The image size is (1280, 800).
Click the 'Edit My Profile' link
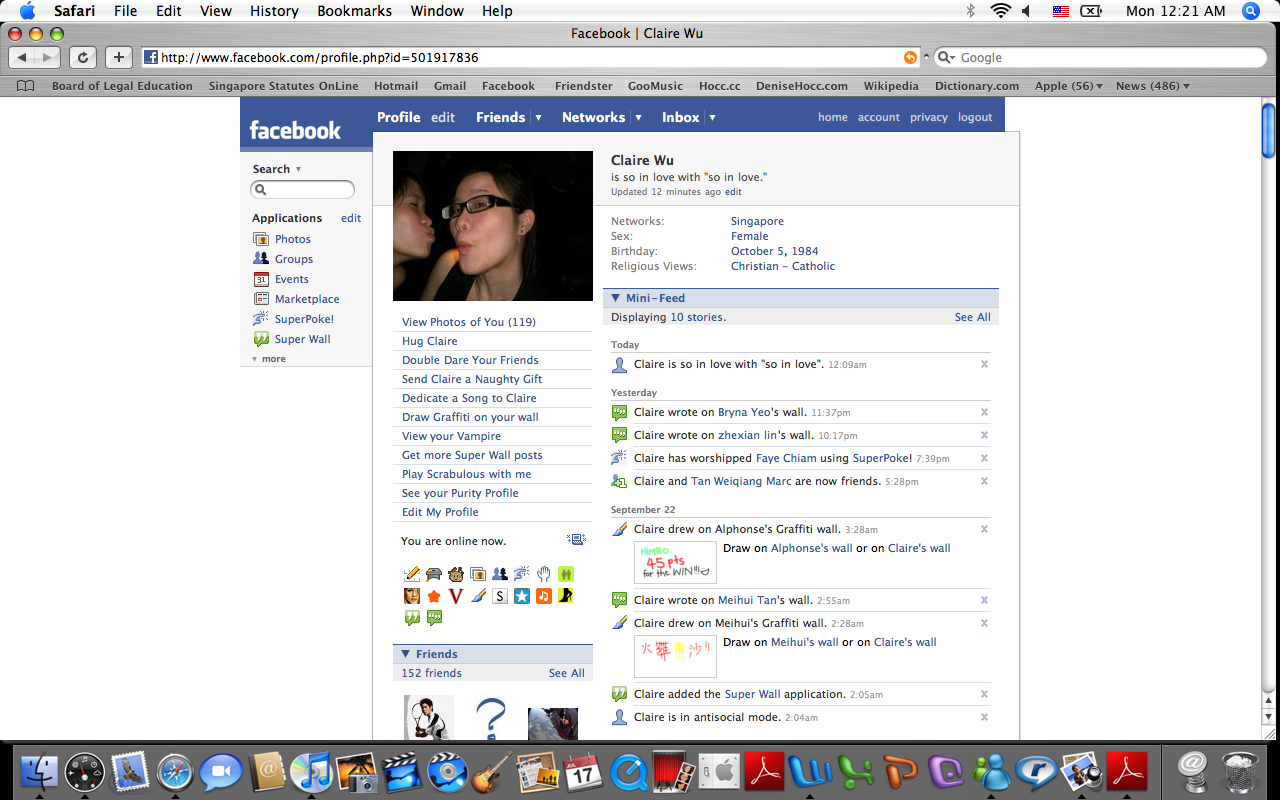click(x=440, y=512)
